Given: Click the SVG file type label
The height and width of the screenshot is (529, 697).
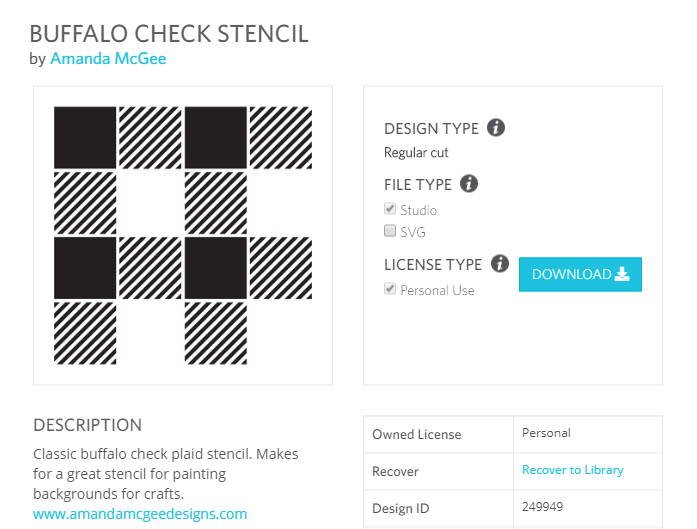Looking at the screenshot, I should 413,232.
